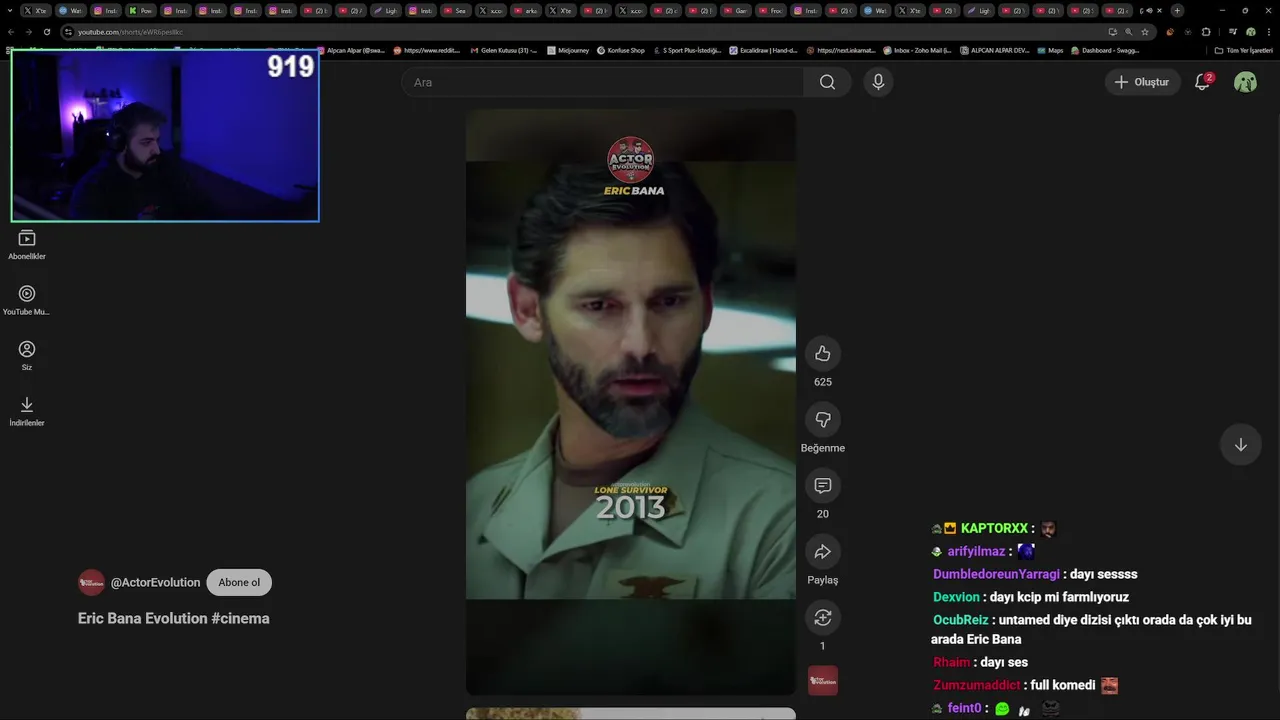Switch to the Sea tab
The height and width of the screenshot is (720, 1280).
(x=455, y=10)
